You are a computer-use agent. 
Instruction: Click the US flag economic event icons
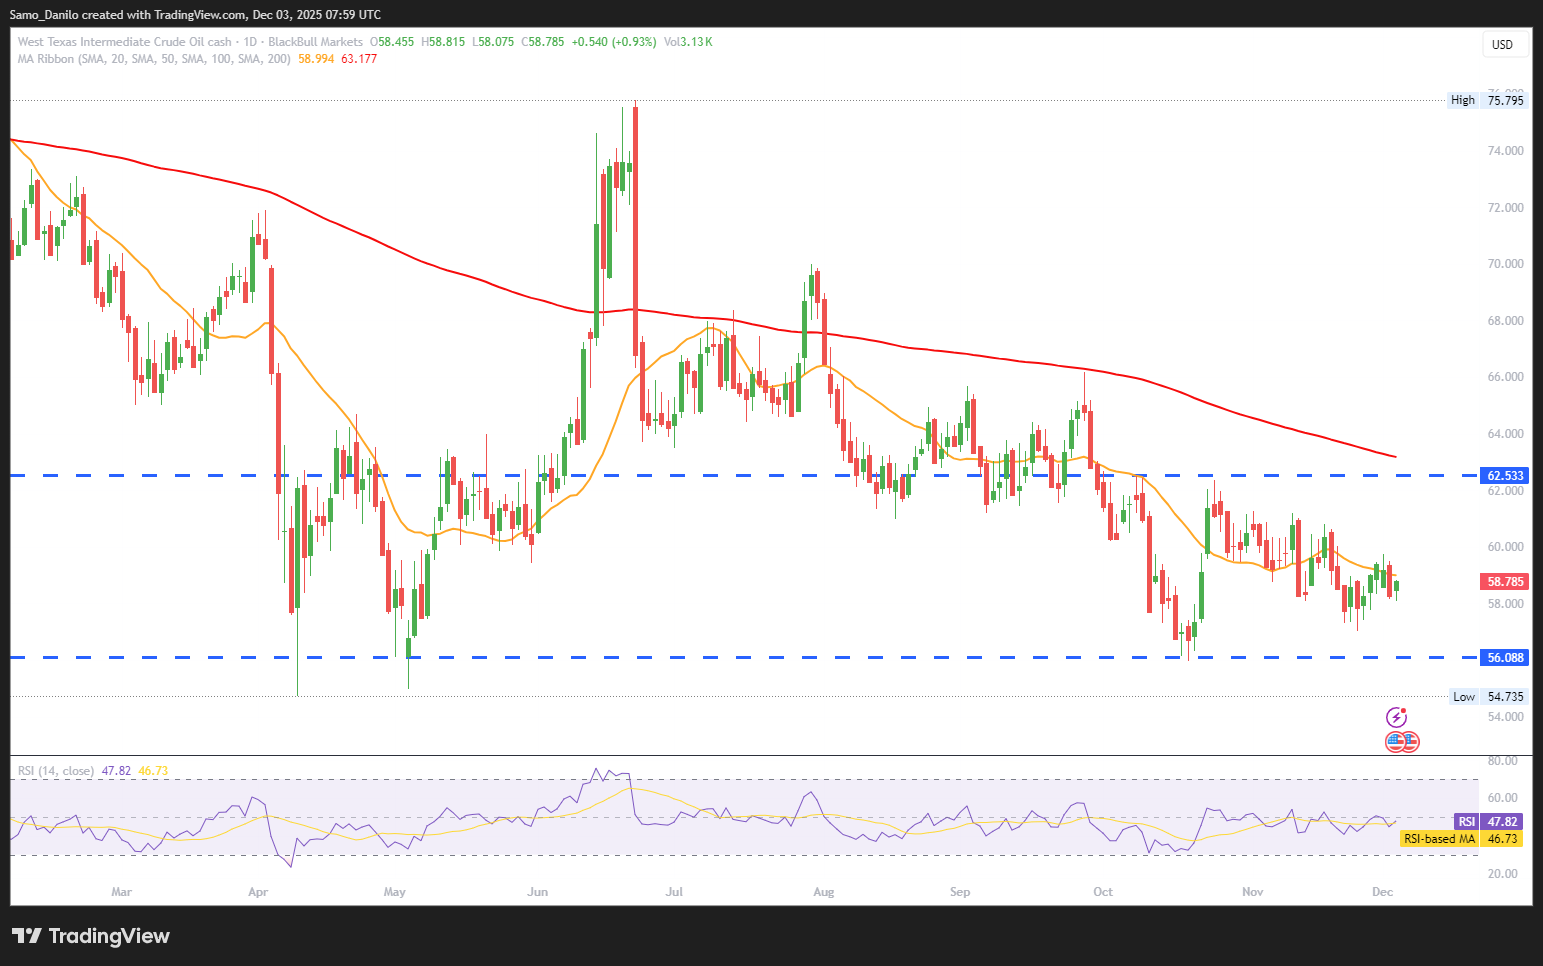(1402, 742)
